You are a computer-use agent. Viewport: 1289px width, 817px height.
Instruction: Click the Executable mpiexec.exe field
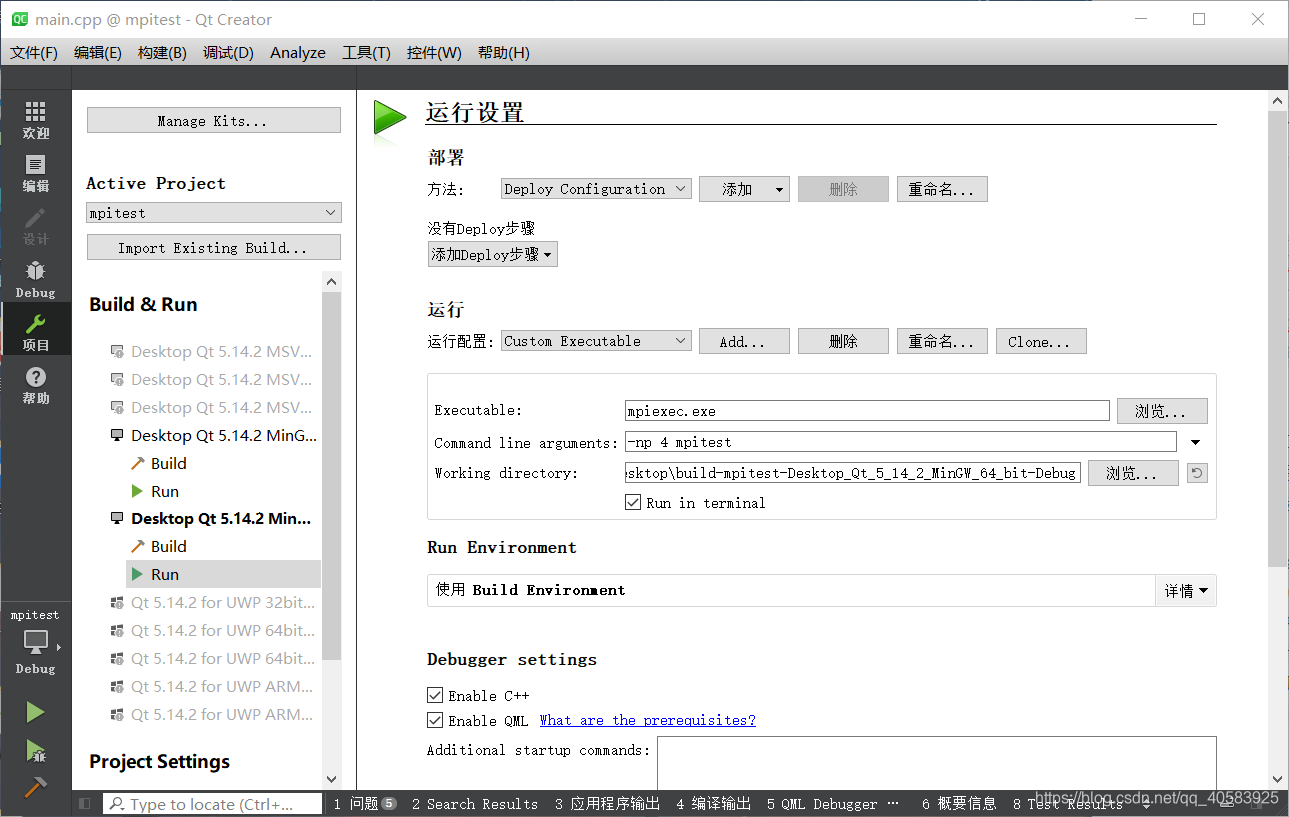[x=867, y=411]
